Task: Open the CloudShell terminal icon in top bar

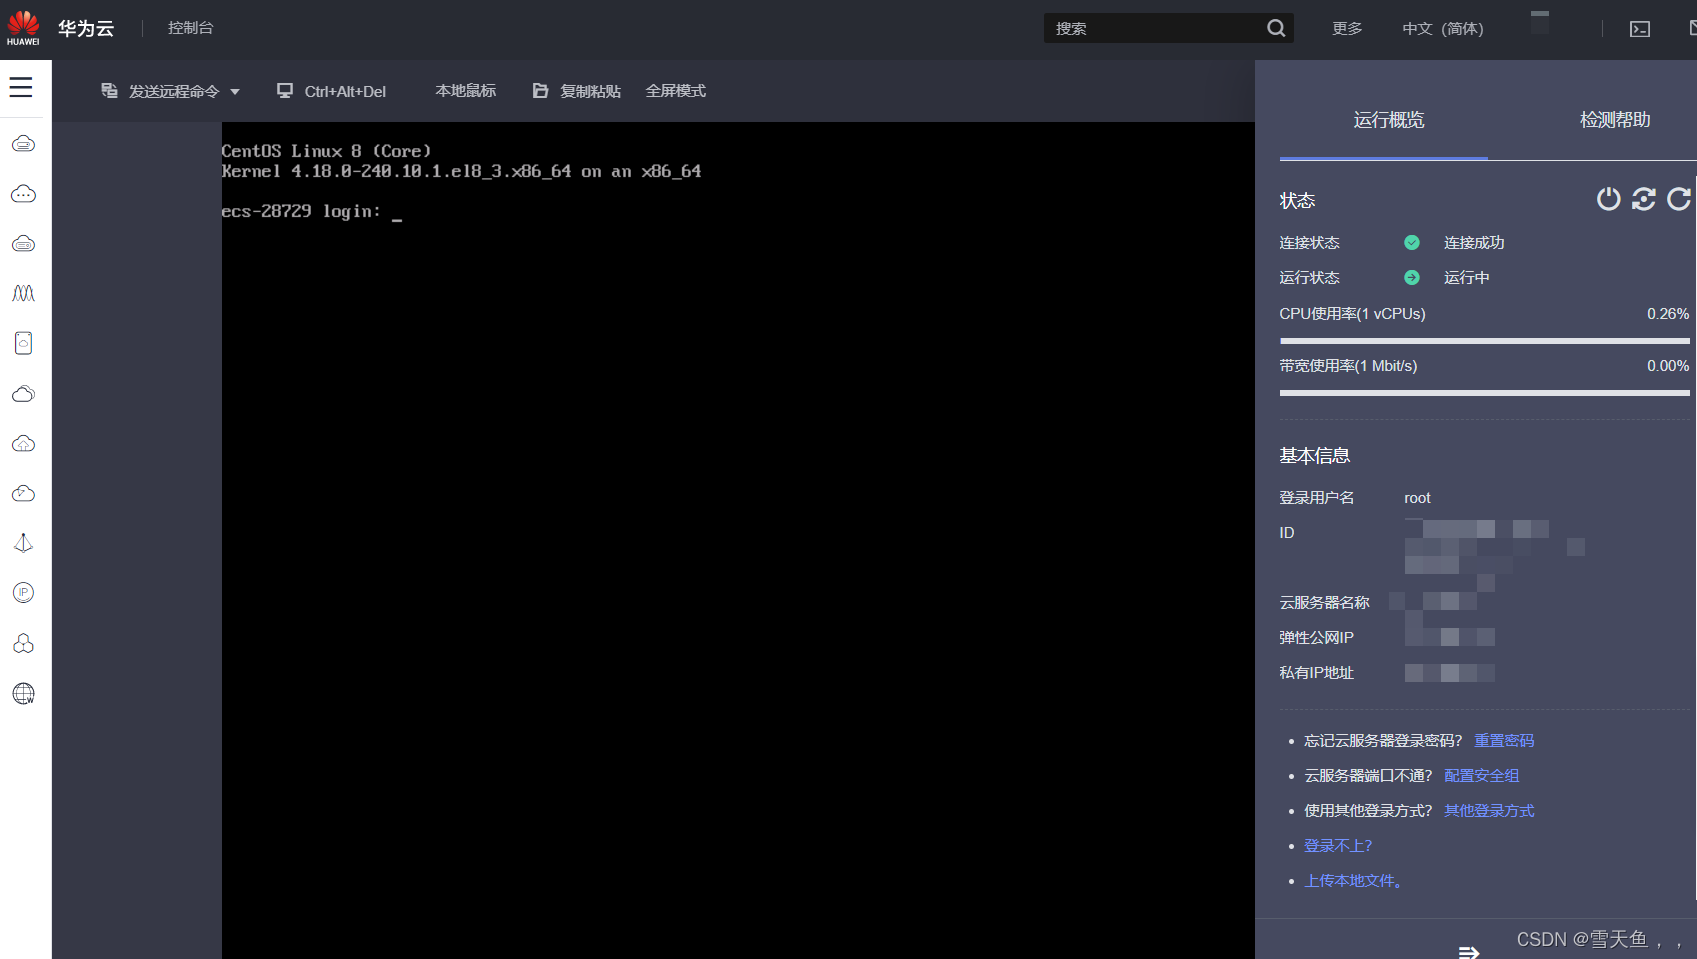Action: [x=1640, y=29]
